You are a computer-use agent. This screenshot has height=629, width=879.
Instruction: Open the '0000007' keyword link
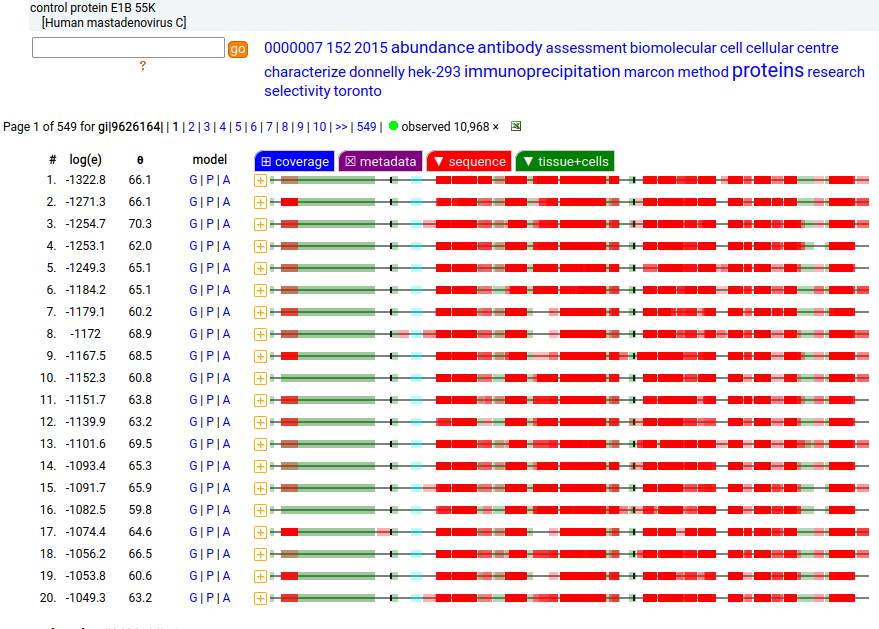coord(293,48)
